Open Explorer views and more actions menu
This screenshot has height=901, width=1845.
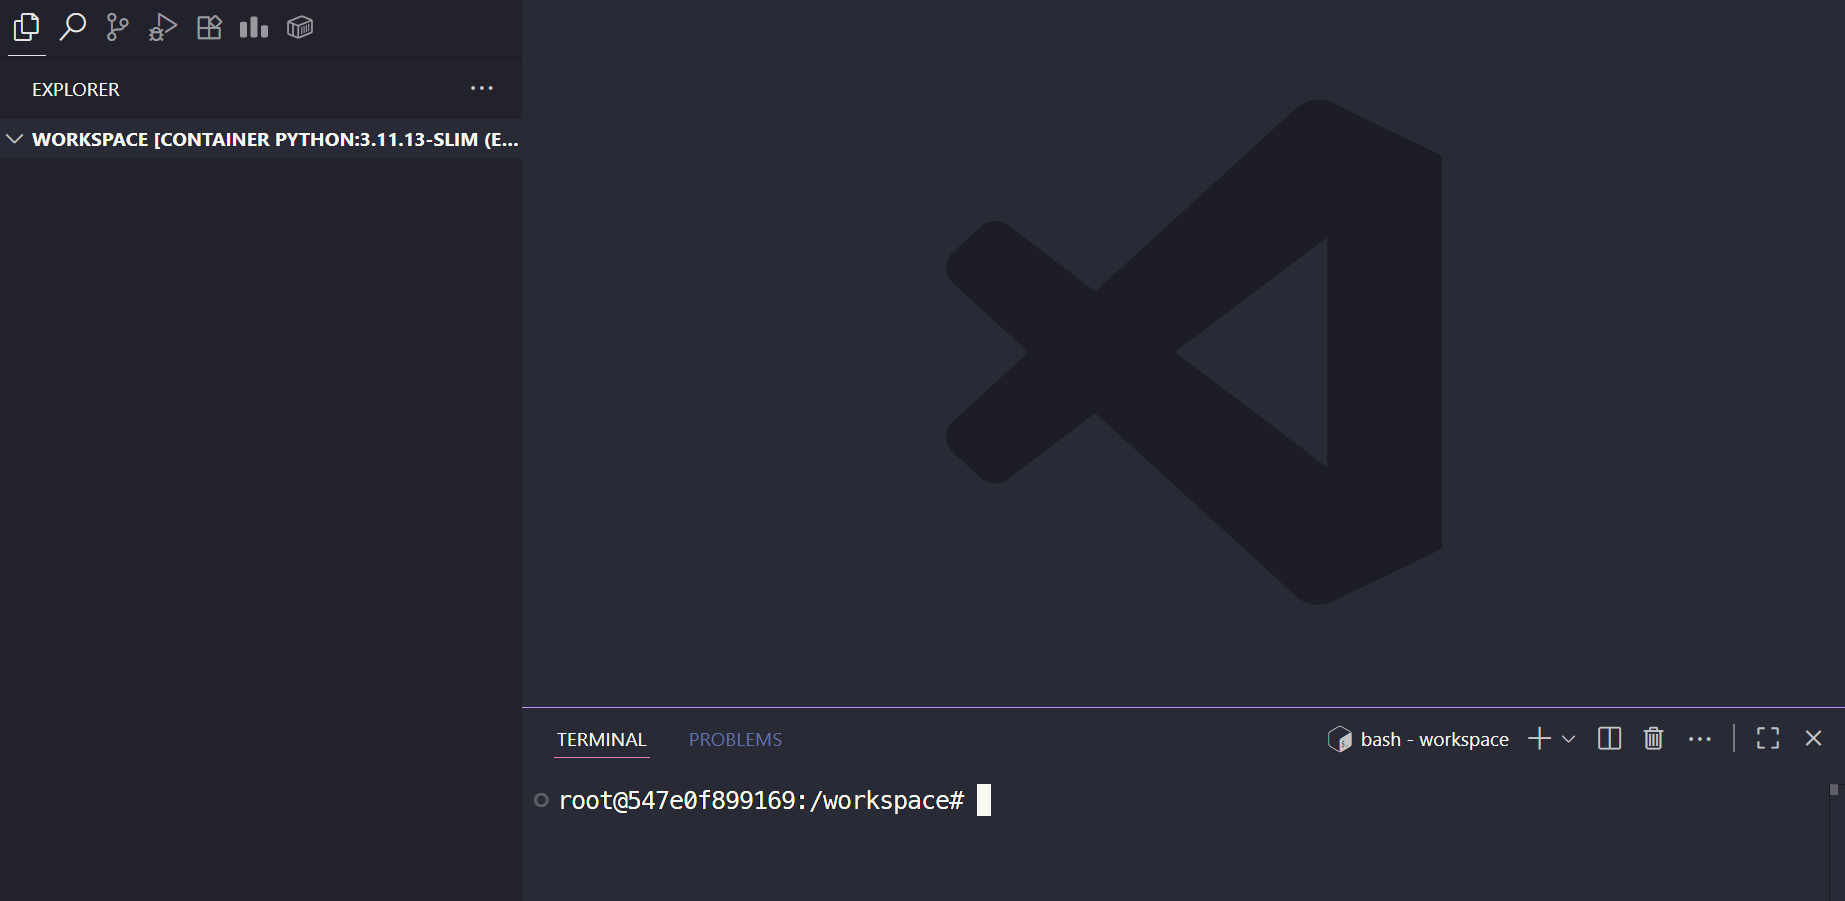click(x=482, y=88)
